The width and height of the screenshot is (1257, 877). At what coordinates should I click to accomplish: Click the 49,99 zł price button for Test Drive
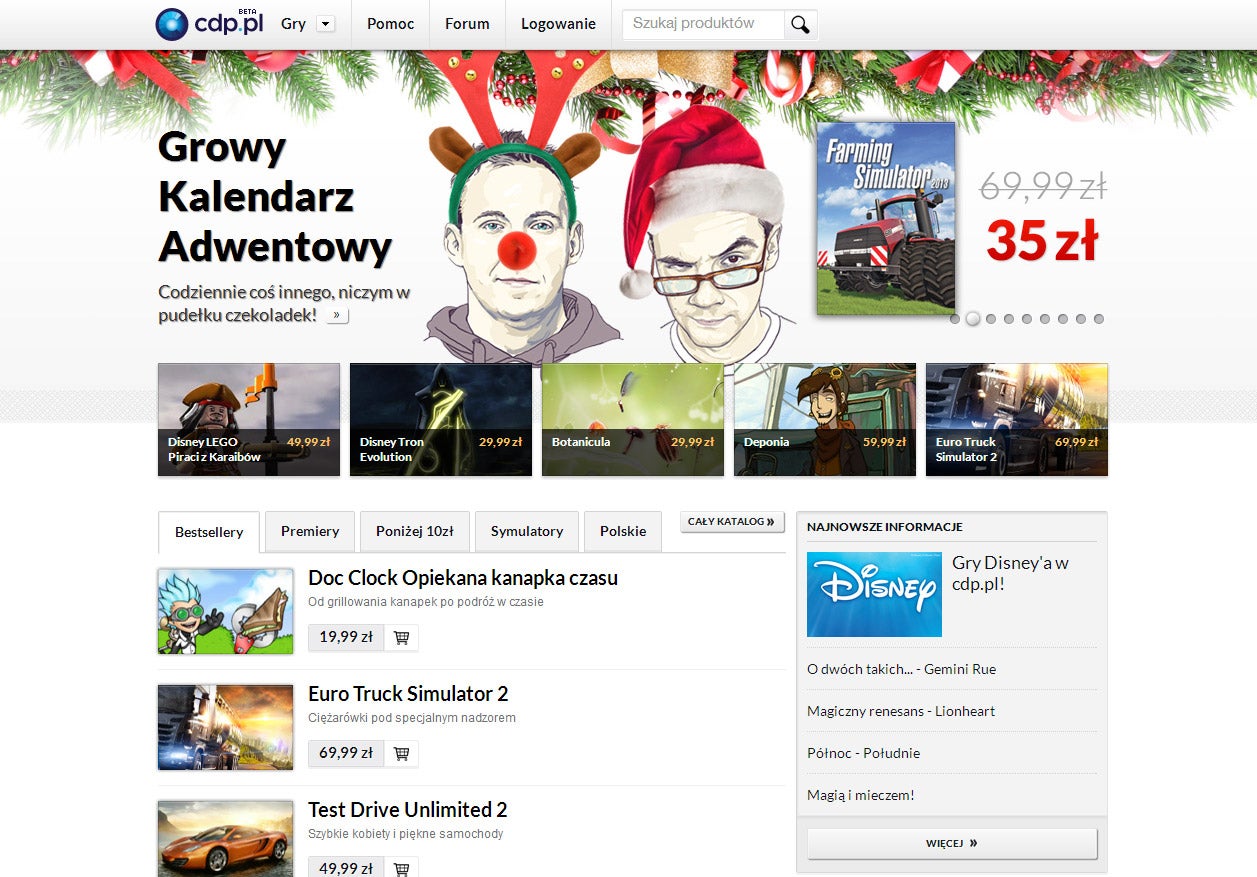coord(346,868)
